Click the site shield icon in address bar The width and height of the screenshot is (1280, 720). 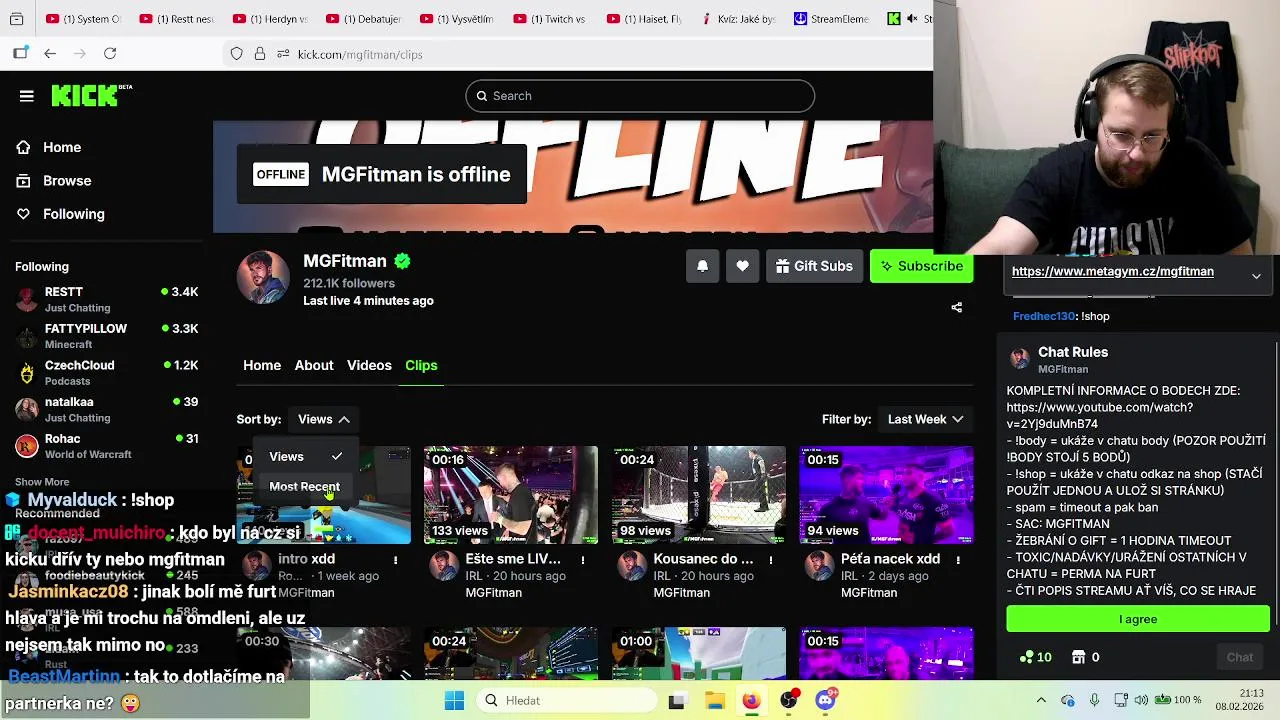pyautogui.click(x=236, y=54)
